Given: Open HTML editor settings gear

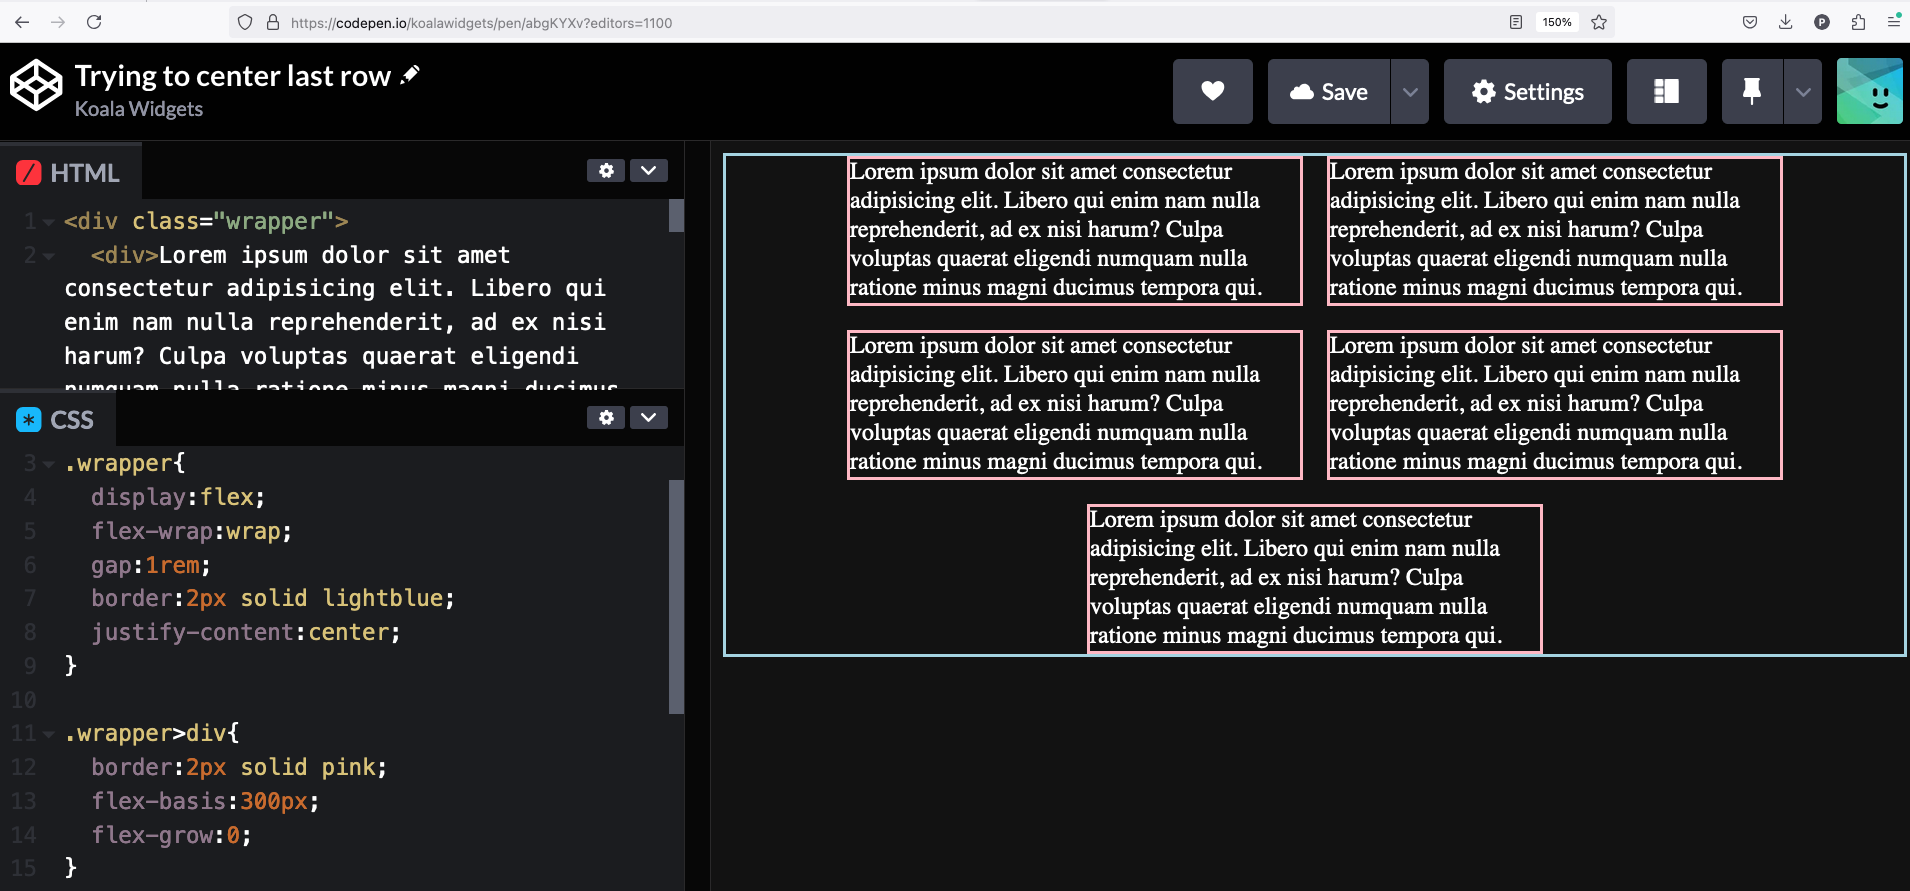Looking at the screenshot, I should [x=606, y=170].
